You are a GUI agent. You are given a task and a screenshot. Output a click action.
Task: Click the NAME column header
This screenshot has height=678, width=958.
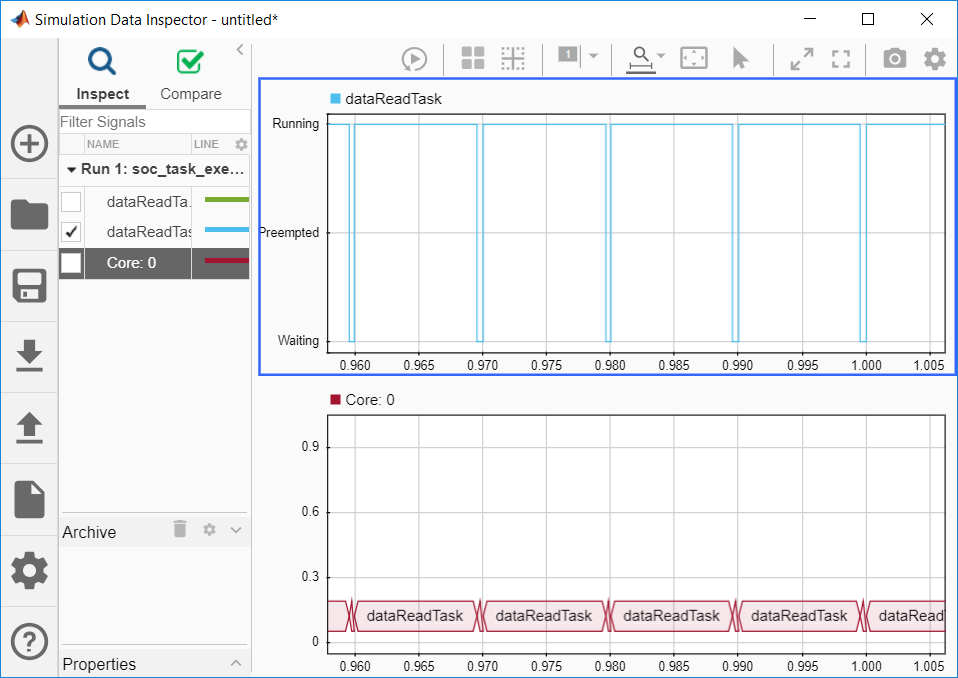tap(137, 144)
